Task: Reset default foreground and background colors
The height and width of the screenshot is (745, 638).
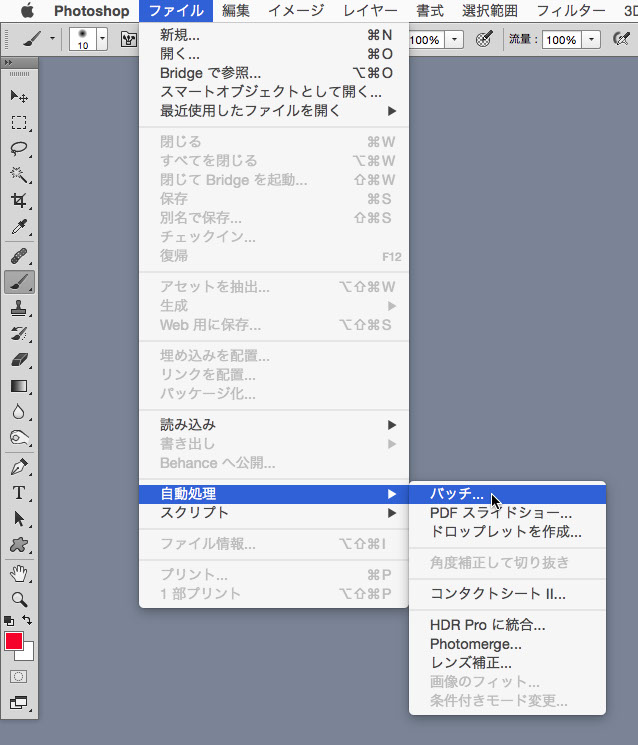Action: coord(9,621)
